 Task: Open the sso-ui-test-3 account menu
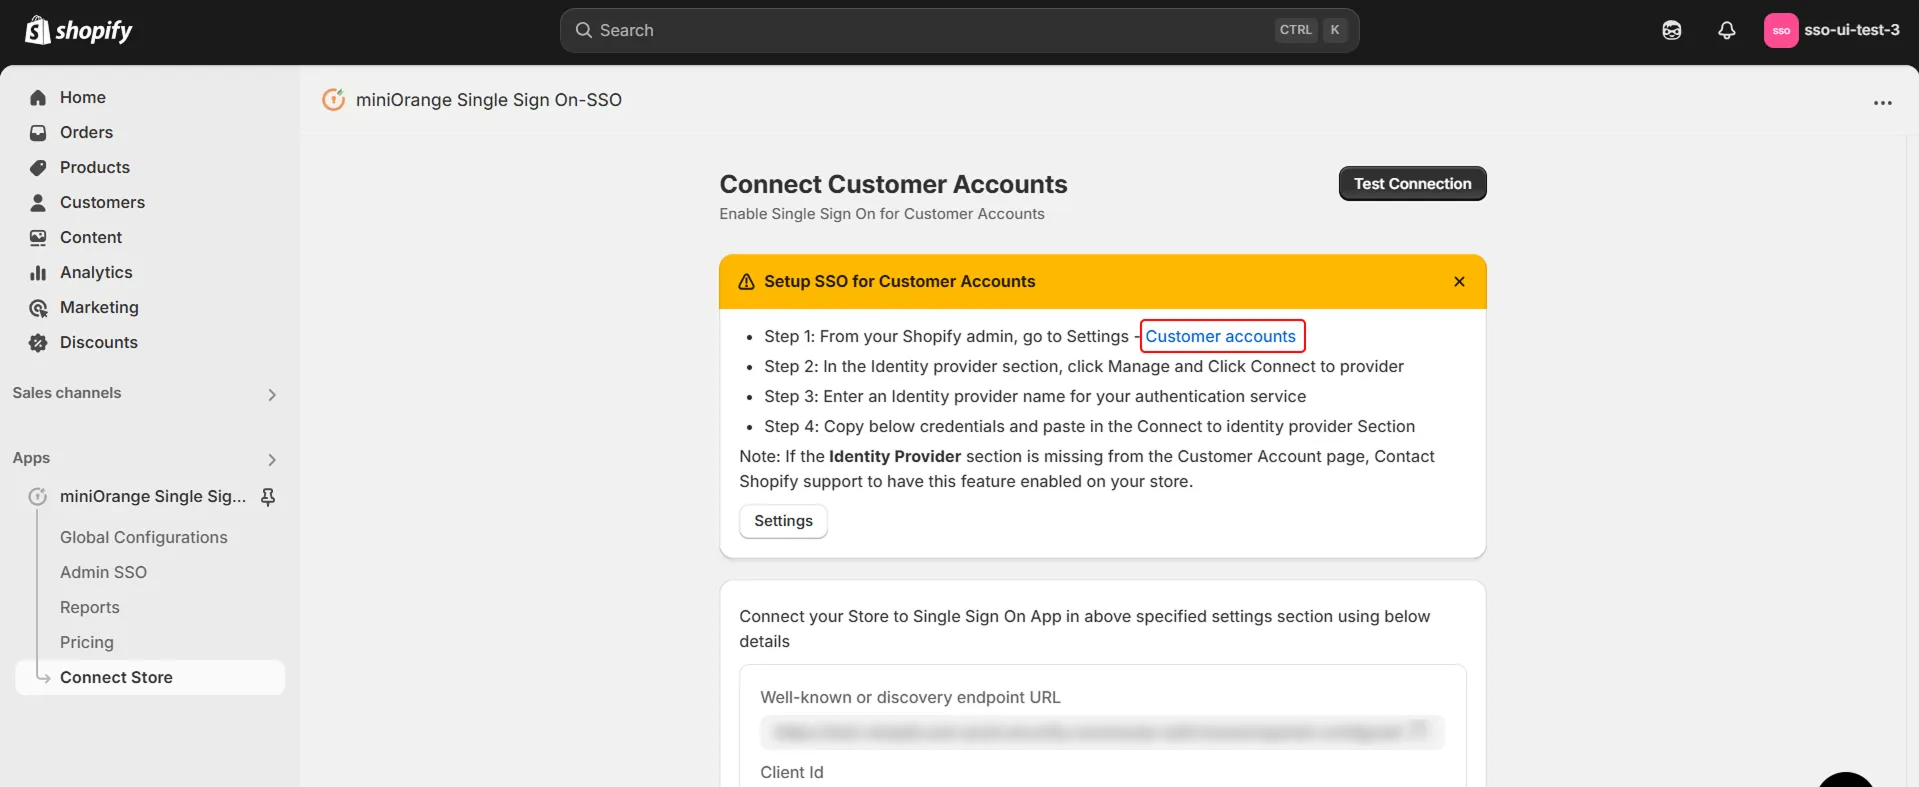[1832, 30]
